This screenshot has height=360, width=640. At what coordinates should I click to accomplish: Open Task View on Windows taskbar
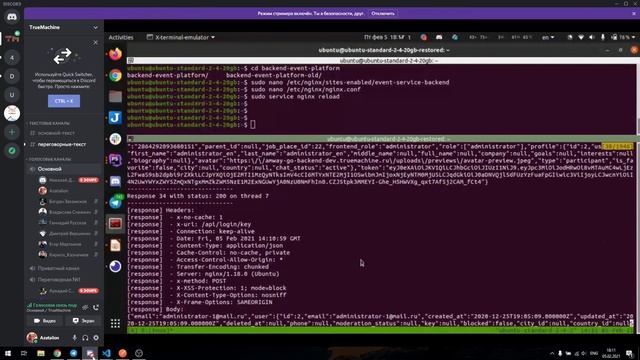click(24, 353)
